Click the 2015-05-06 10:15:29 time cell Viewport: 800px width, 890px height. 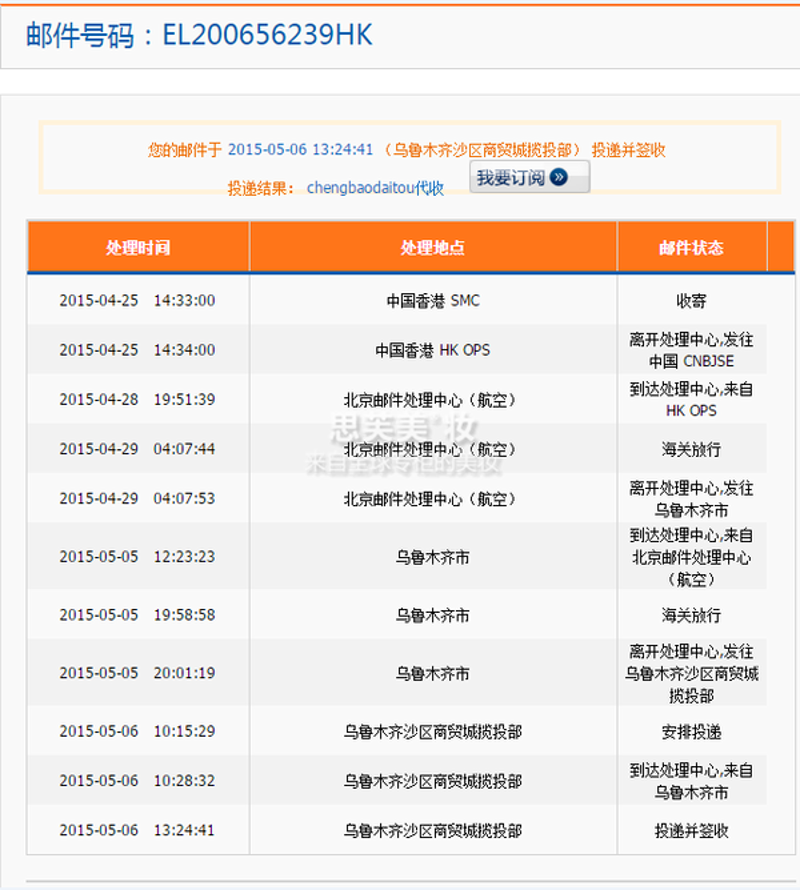(137, 731)
